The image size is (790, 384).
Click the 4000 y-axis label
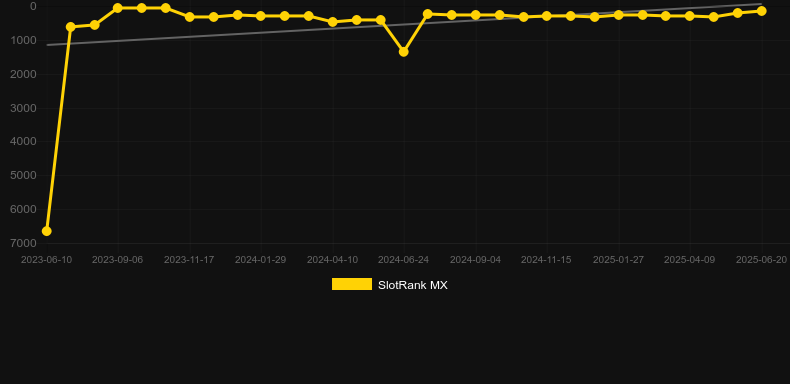pos(23,141)
